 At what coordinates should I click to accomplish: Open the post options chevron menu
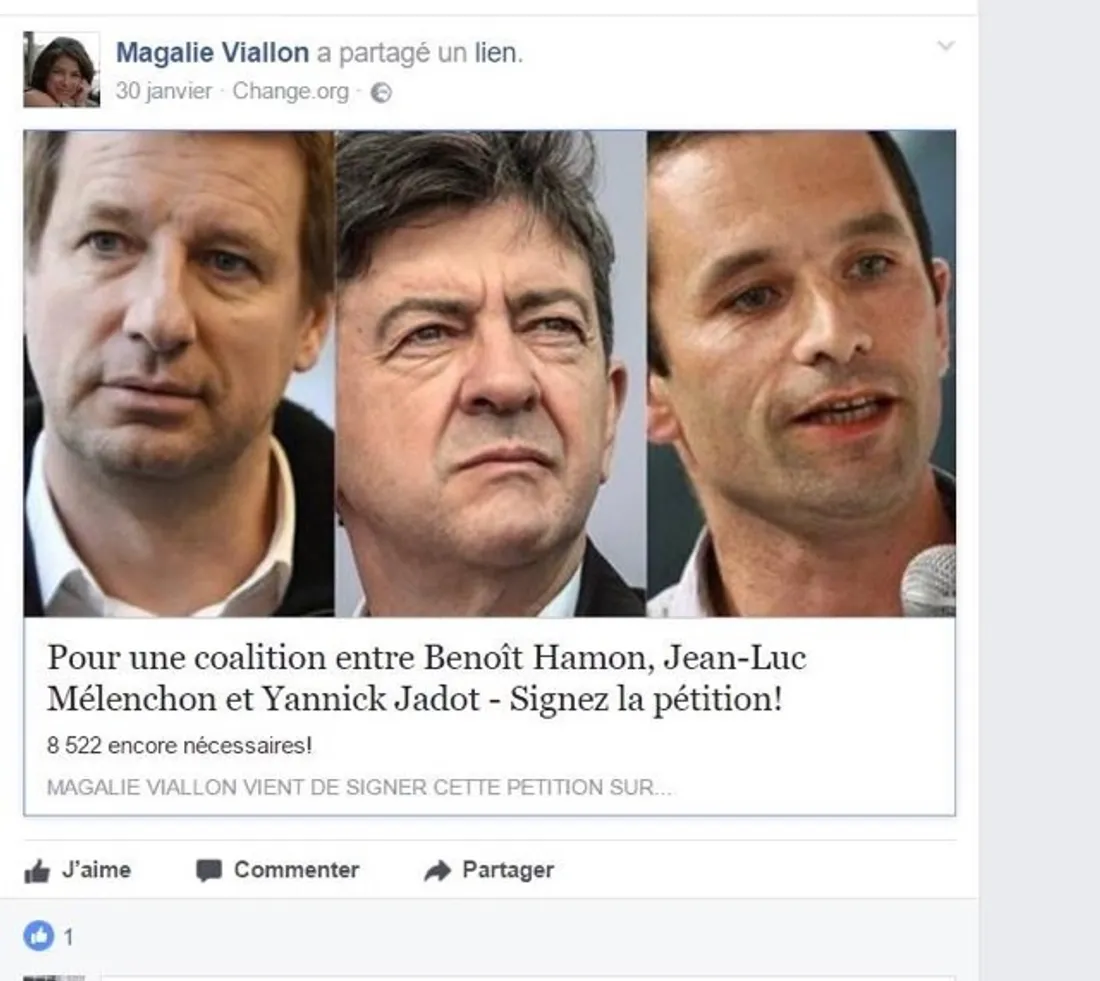click(946, 46)
